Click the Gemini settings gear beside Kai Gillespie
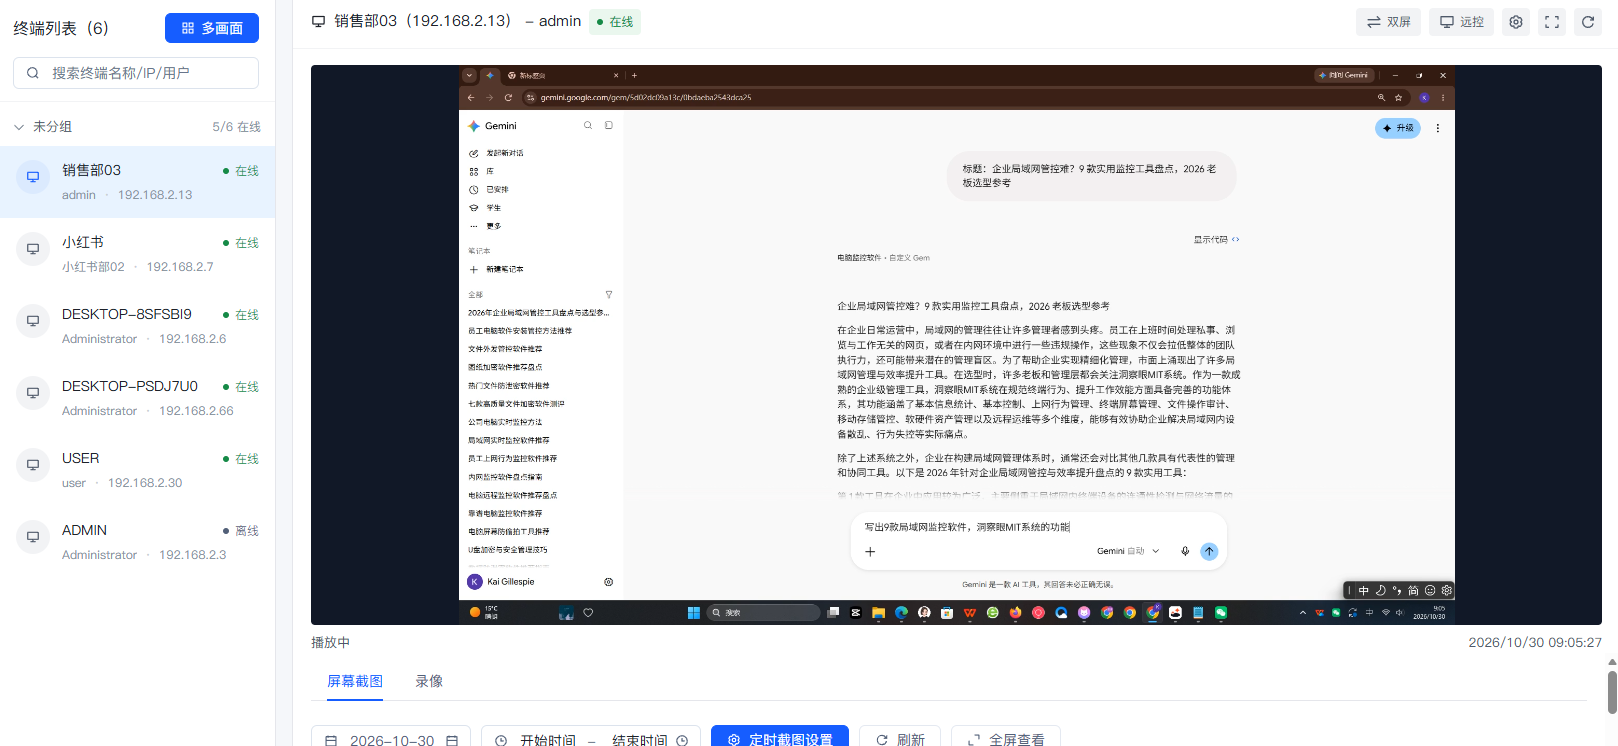Screen dimensions: 1618x746 click(x=609, y=582)
